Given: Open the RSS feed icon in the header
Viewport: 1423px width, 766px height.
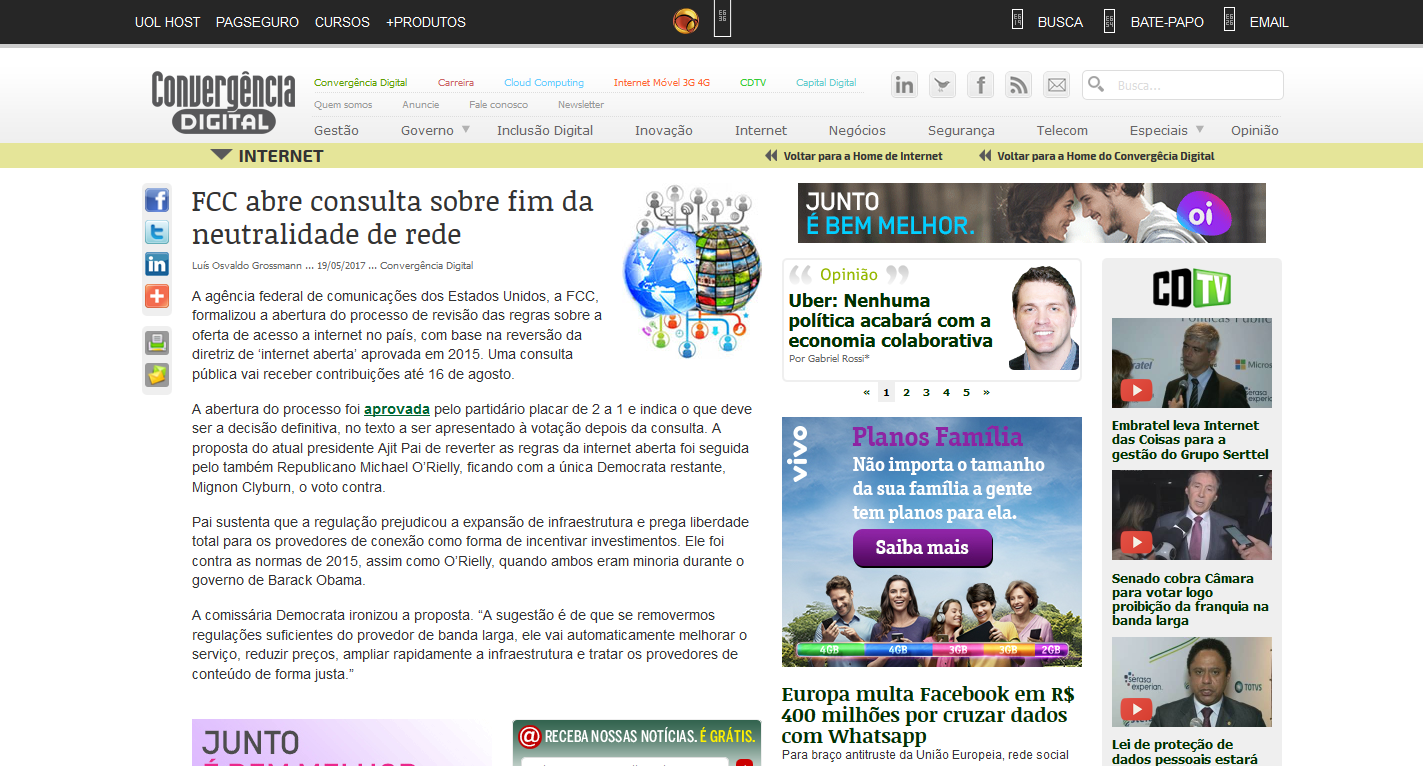Looking at the screenshot, I should [1019, 85].
